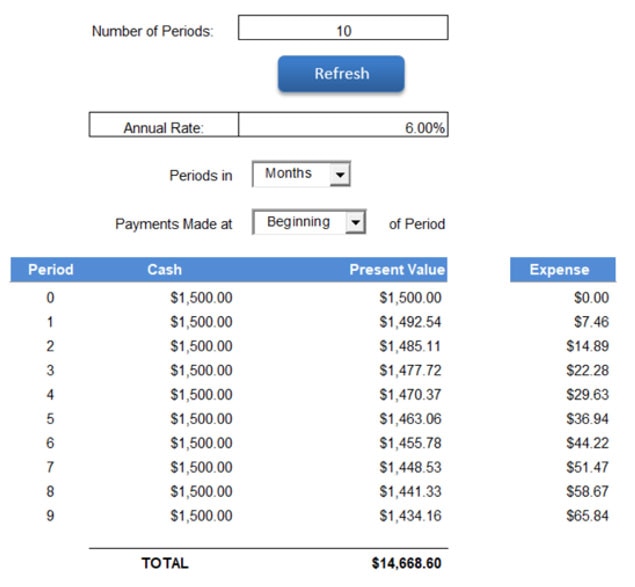This screenshot has width=635, height=587.
Task: Select the total present value $14,668.60
Action: tap(406, 563)
